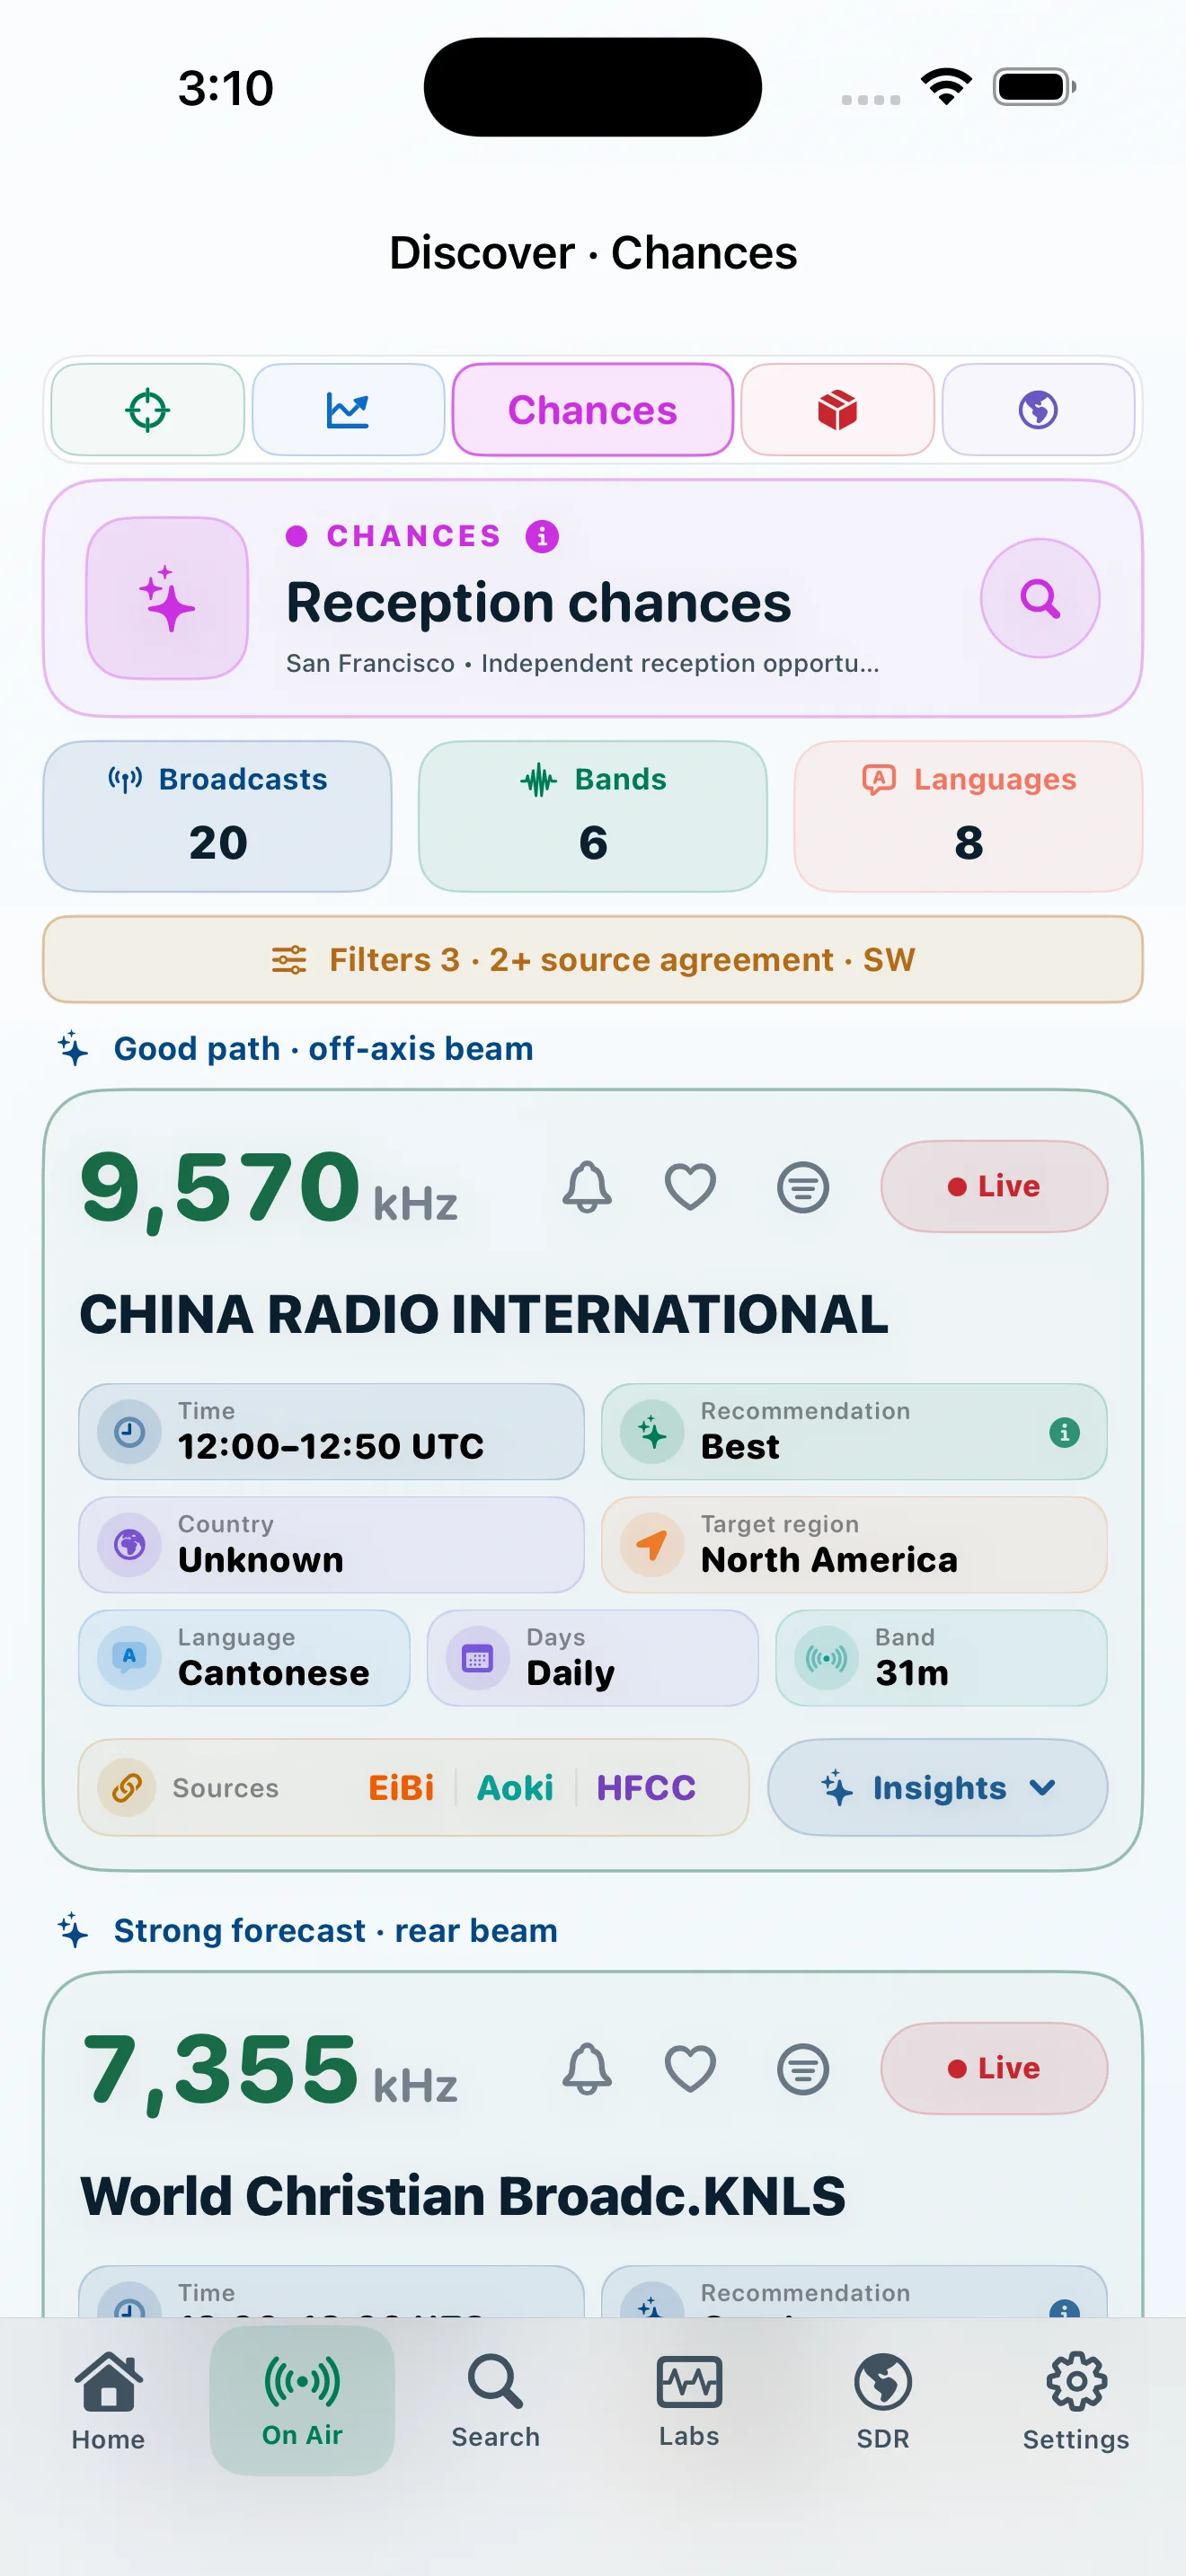Open the EiBi source link
Screen dimensions: 1186x2576
click(x=401, y=1788)
